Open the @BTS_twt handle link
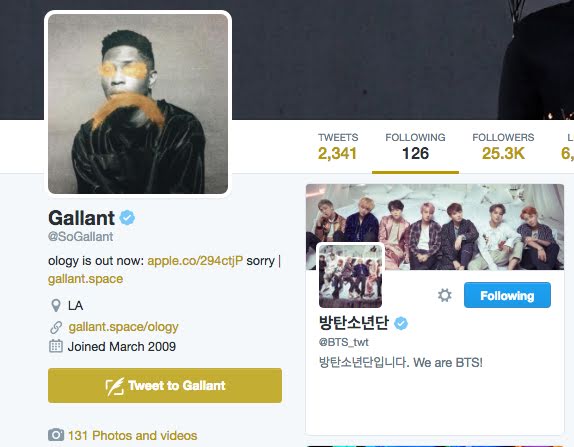 tap(343, 342)
